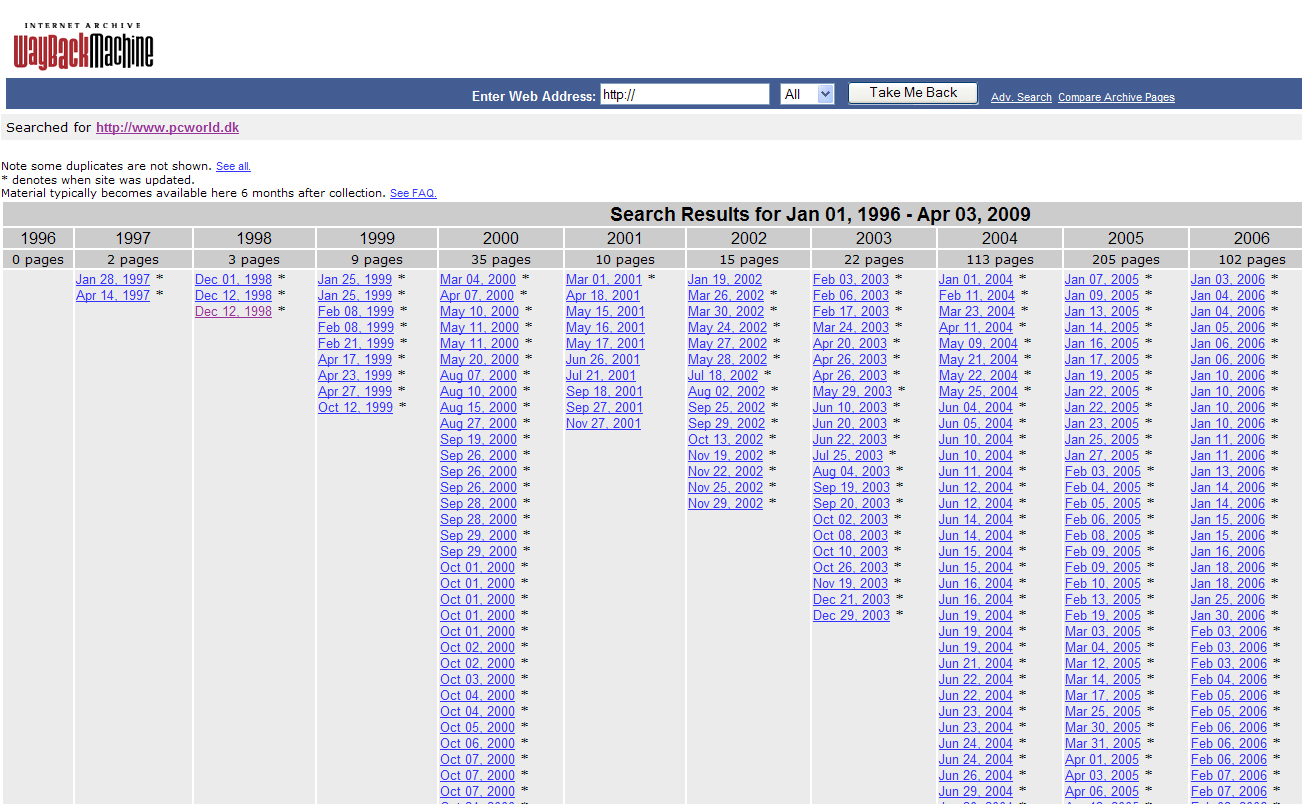Open Compare Archive Pages link
This screenshot has height=804, width=1302.
[1116, 97]
